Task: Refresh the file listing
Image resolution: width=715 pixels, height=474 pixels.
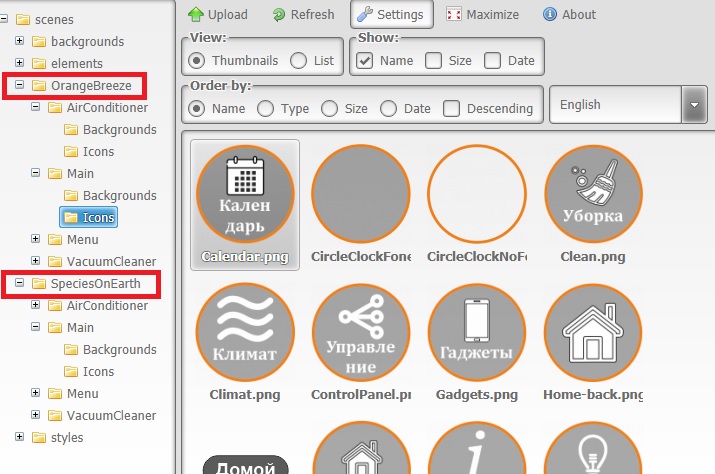Action: (303, 15)
